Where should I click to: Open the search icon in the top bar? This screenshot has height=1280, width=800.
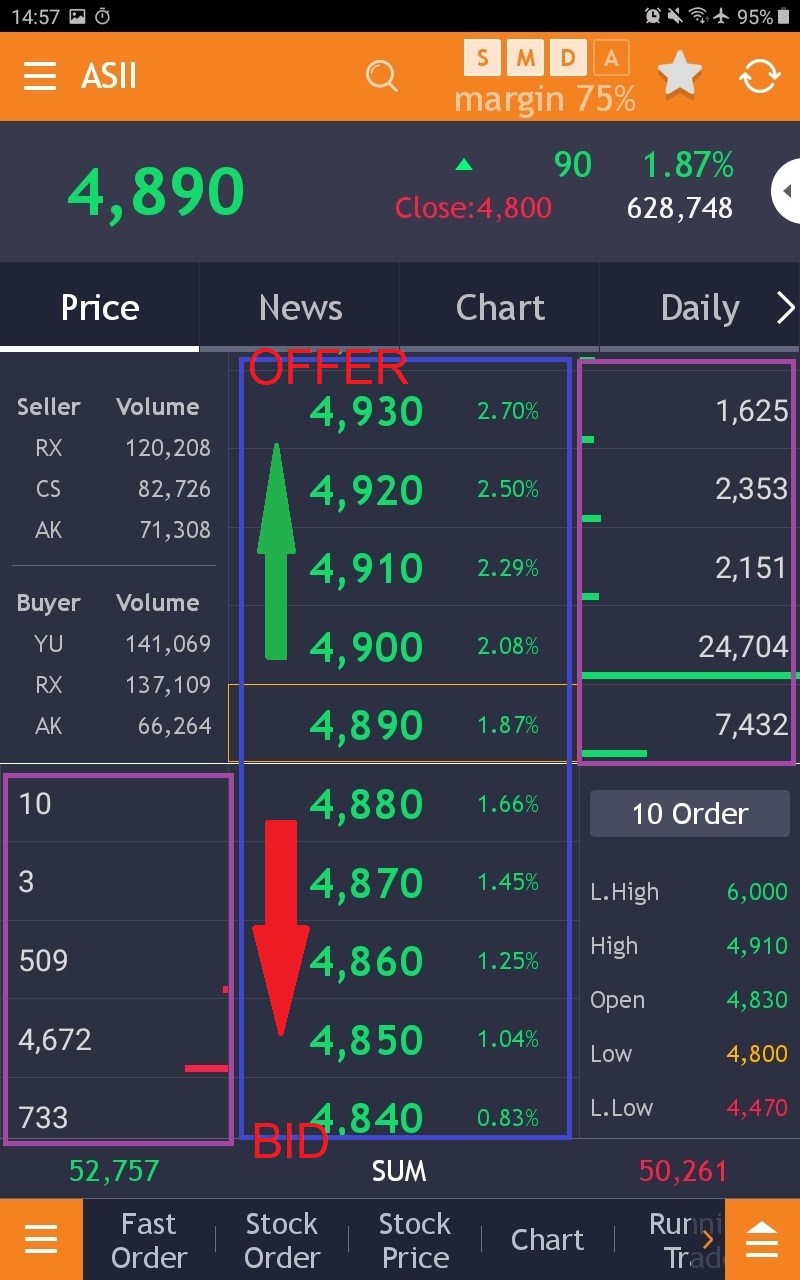click(382, 77)
